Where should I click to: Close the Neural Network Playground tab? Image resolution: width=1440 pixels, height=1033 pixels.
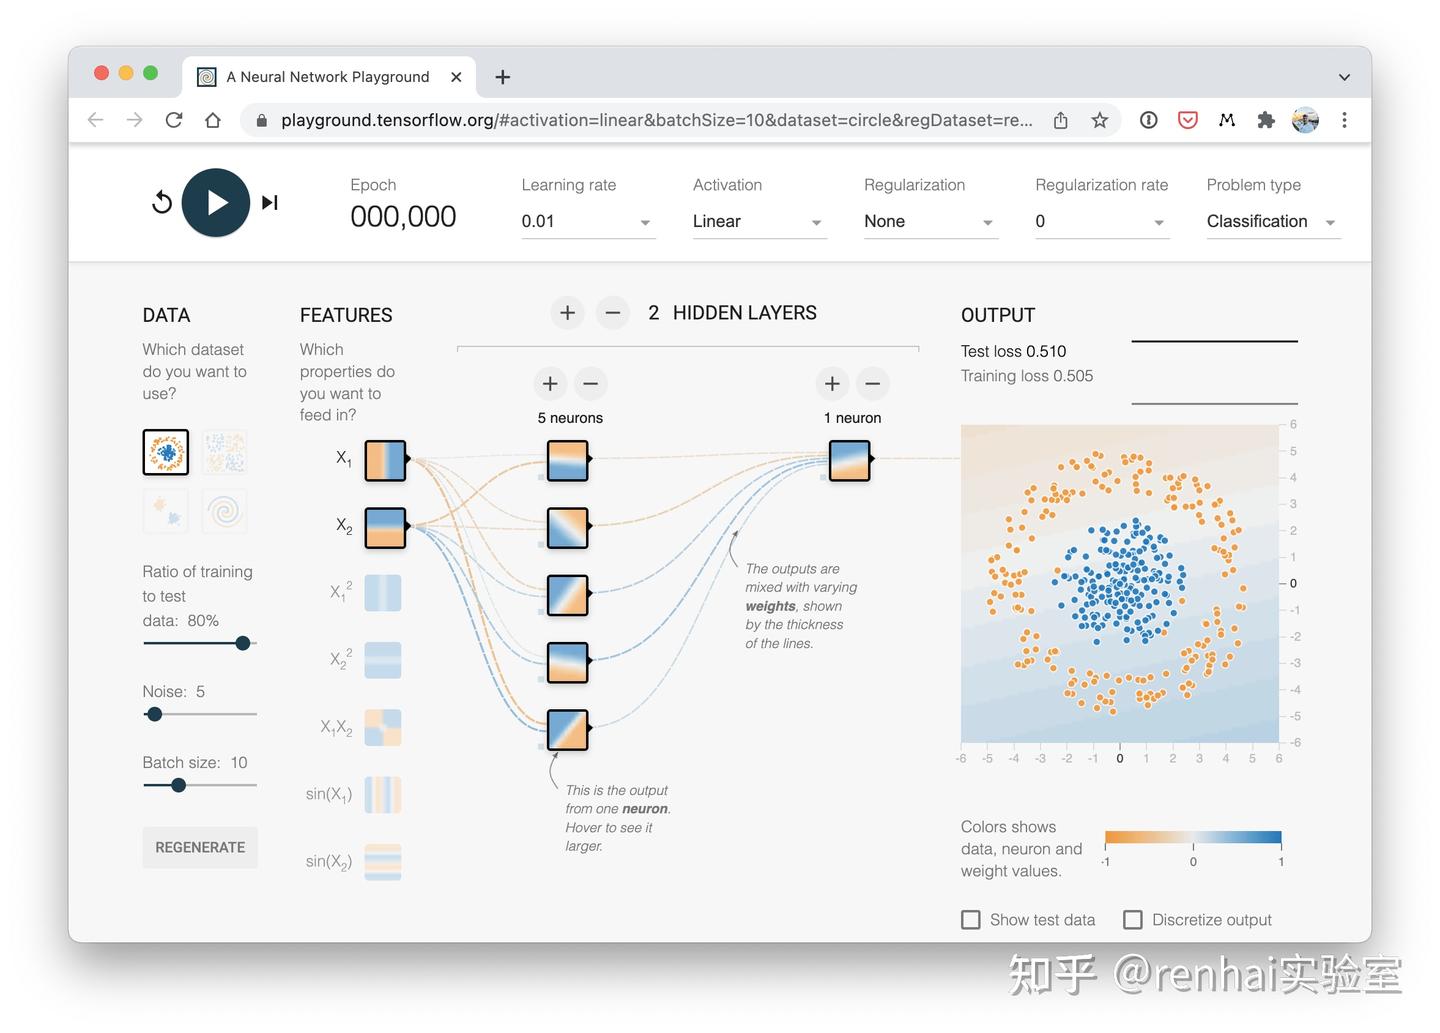(456, 77)
